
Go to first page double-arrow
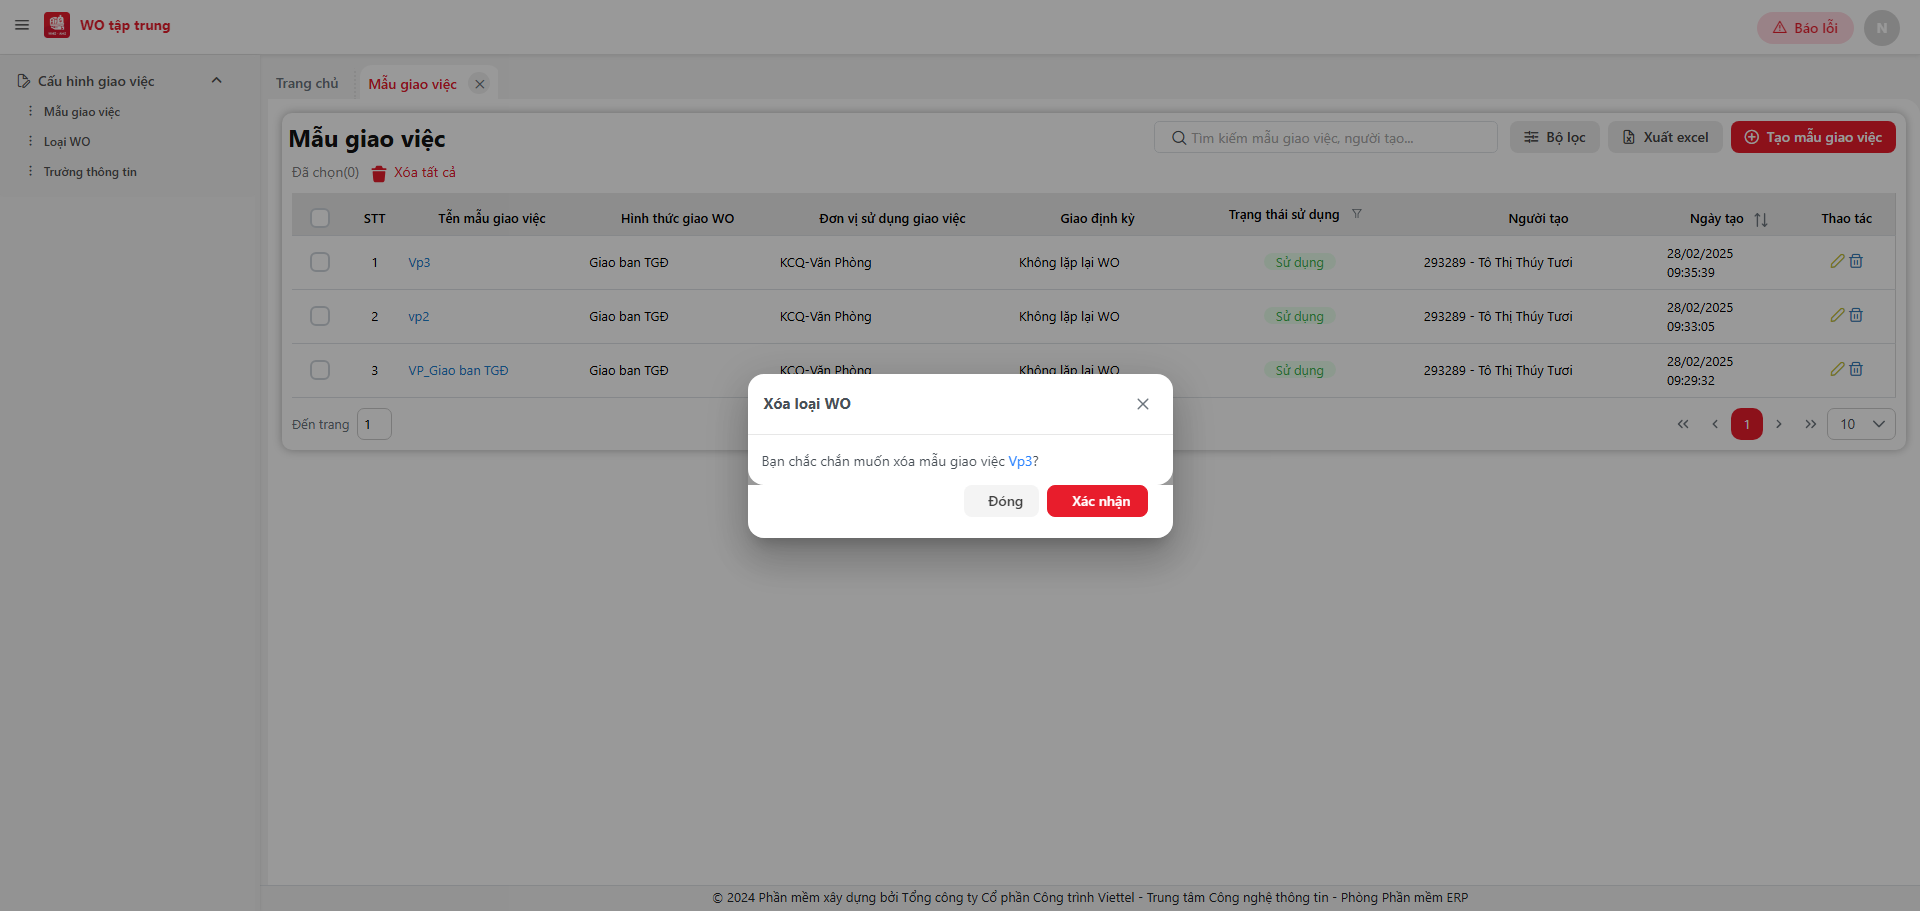pyautogui.click(x=1683, y=424)
